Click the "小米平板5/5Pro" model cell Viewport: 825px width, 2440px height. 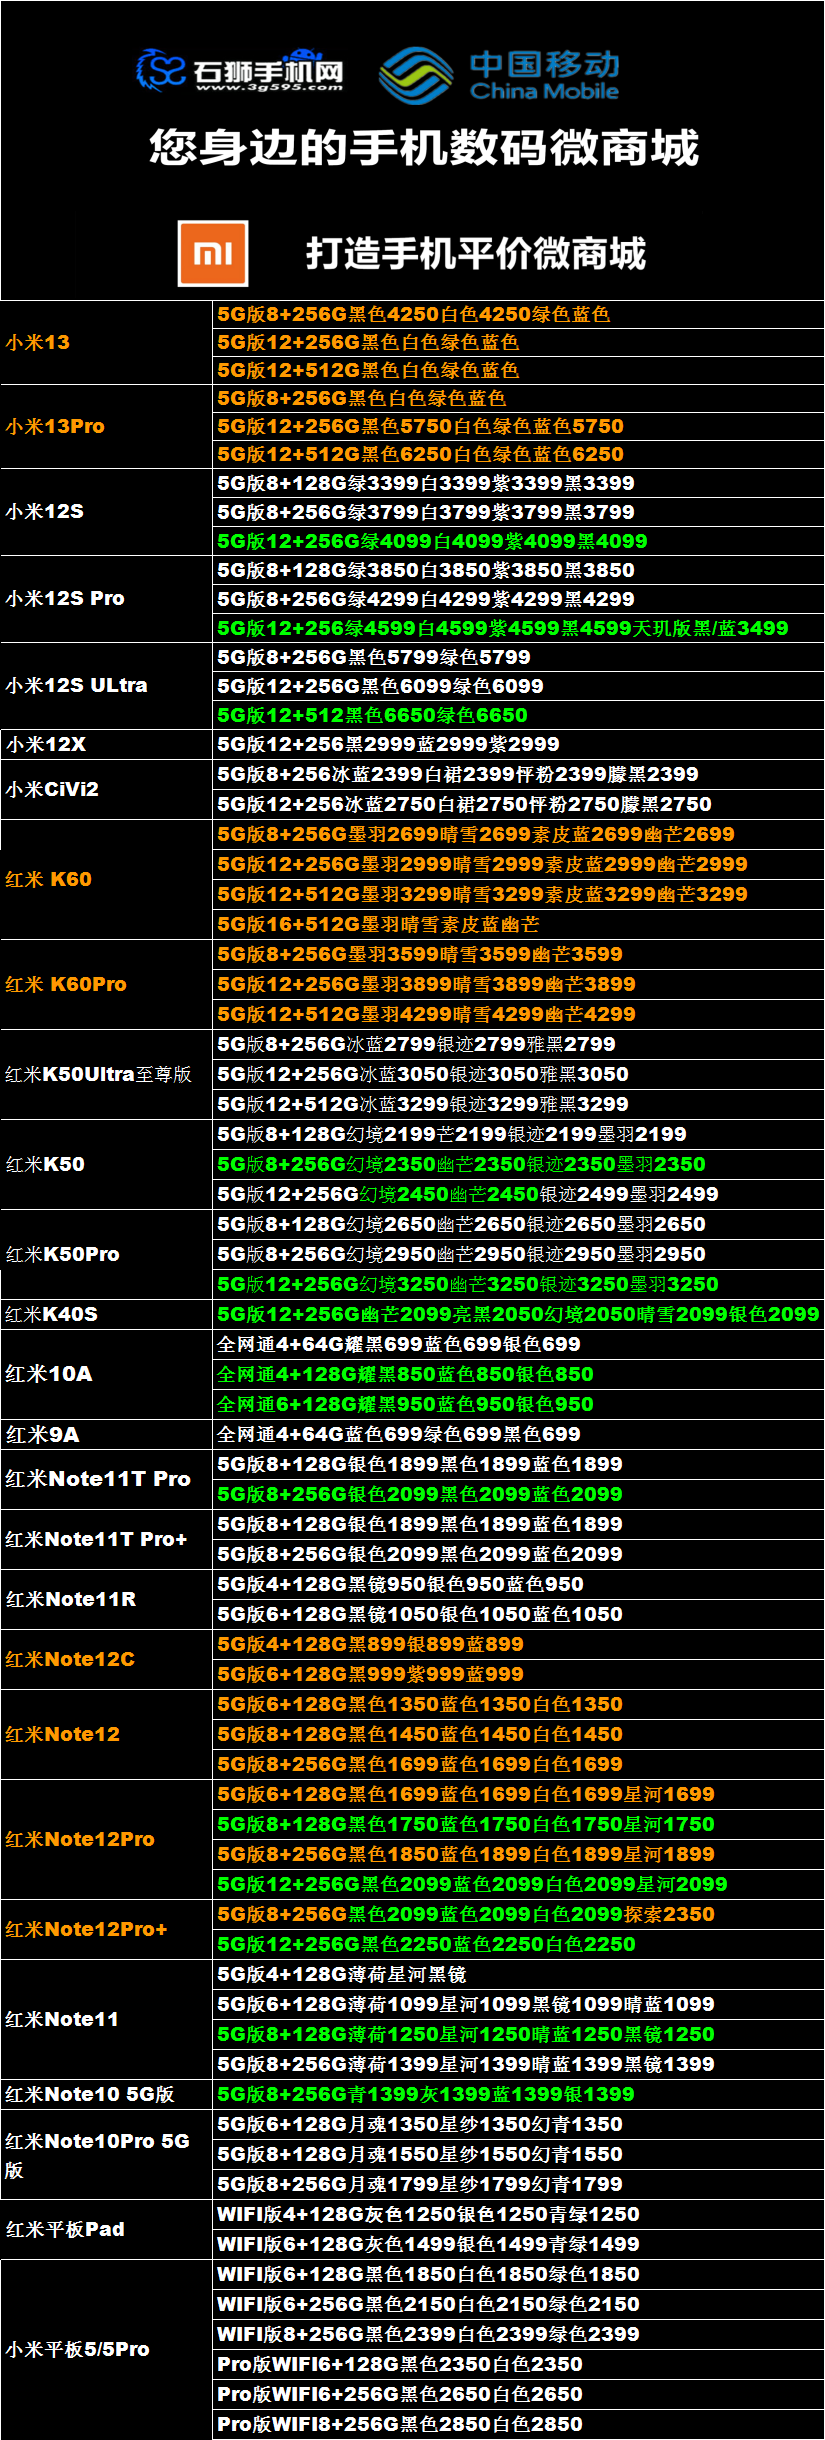(106, 2349)
